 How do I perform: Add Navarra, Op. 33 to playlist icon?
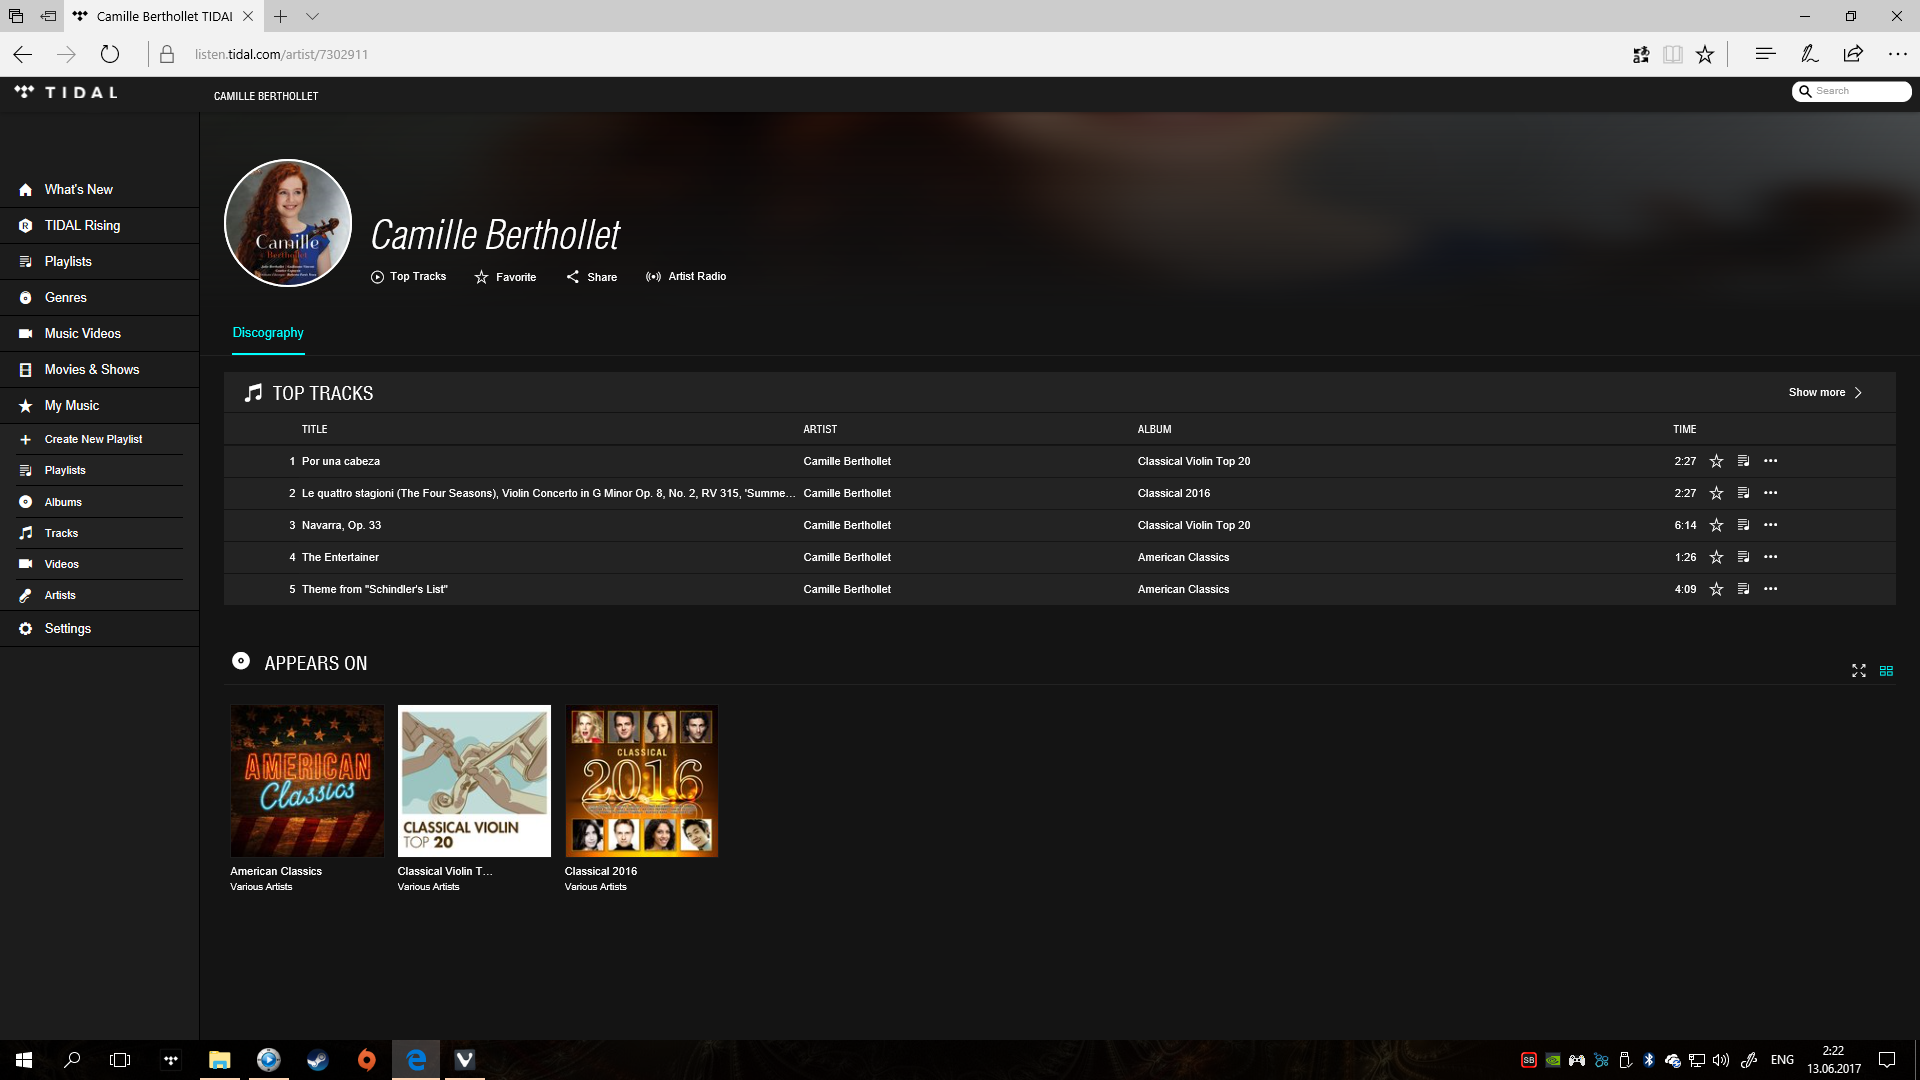point(1743,525)
